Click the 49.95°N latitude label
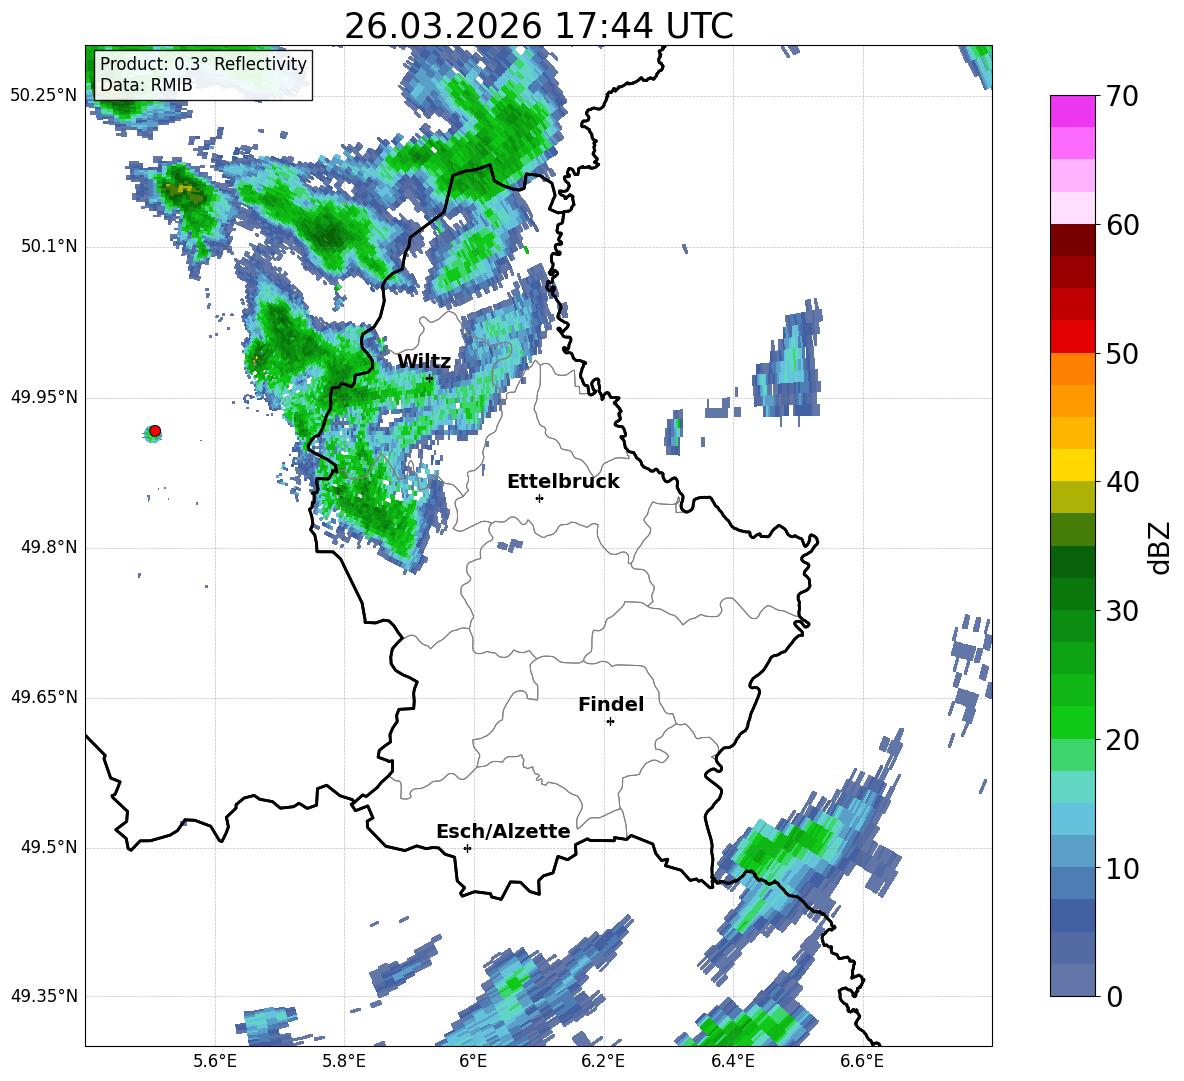The height and width of the screenshot is (1081, 1184). coord(44,397)
